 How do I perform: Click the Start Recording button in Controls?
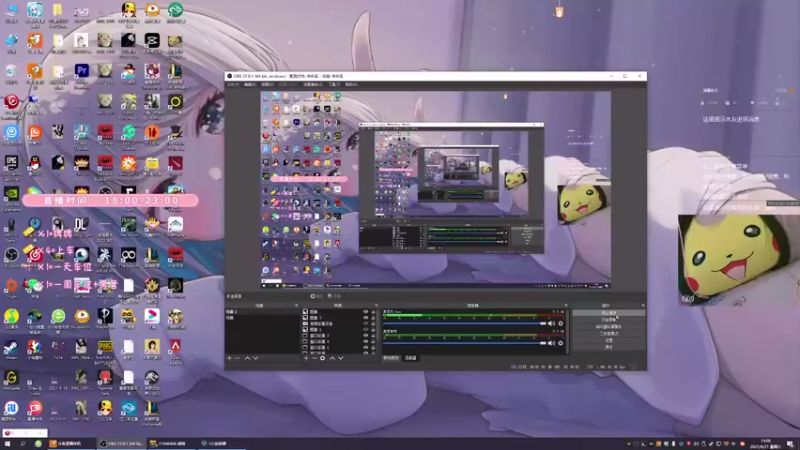click(x=609, y=319)
